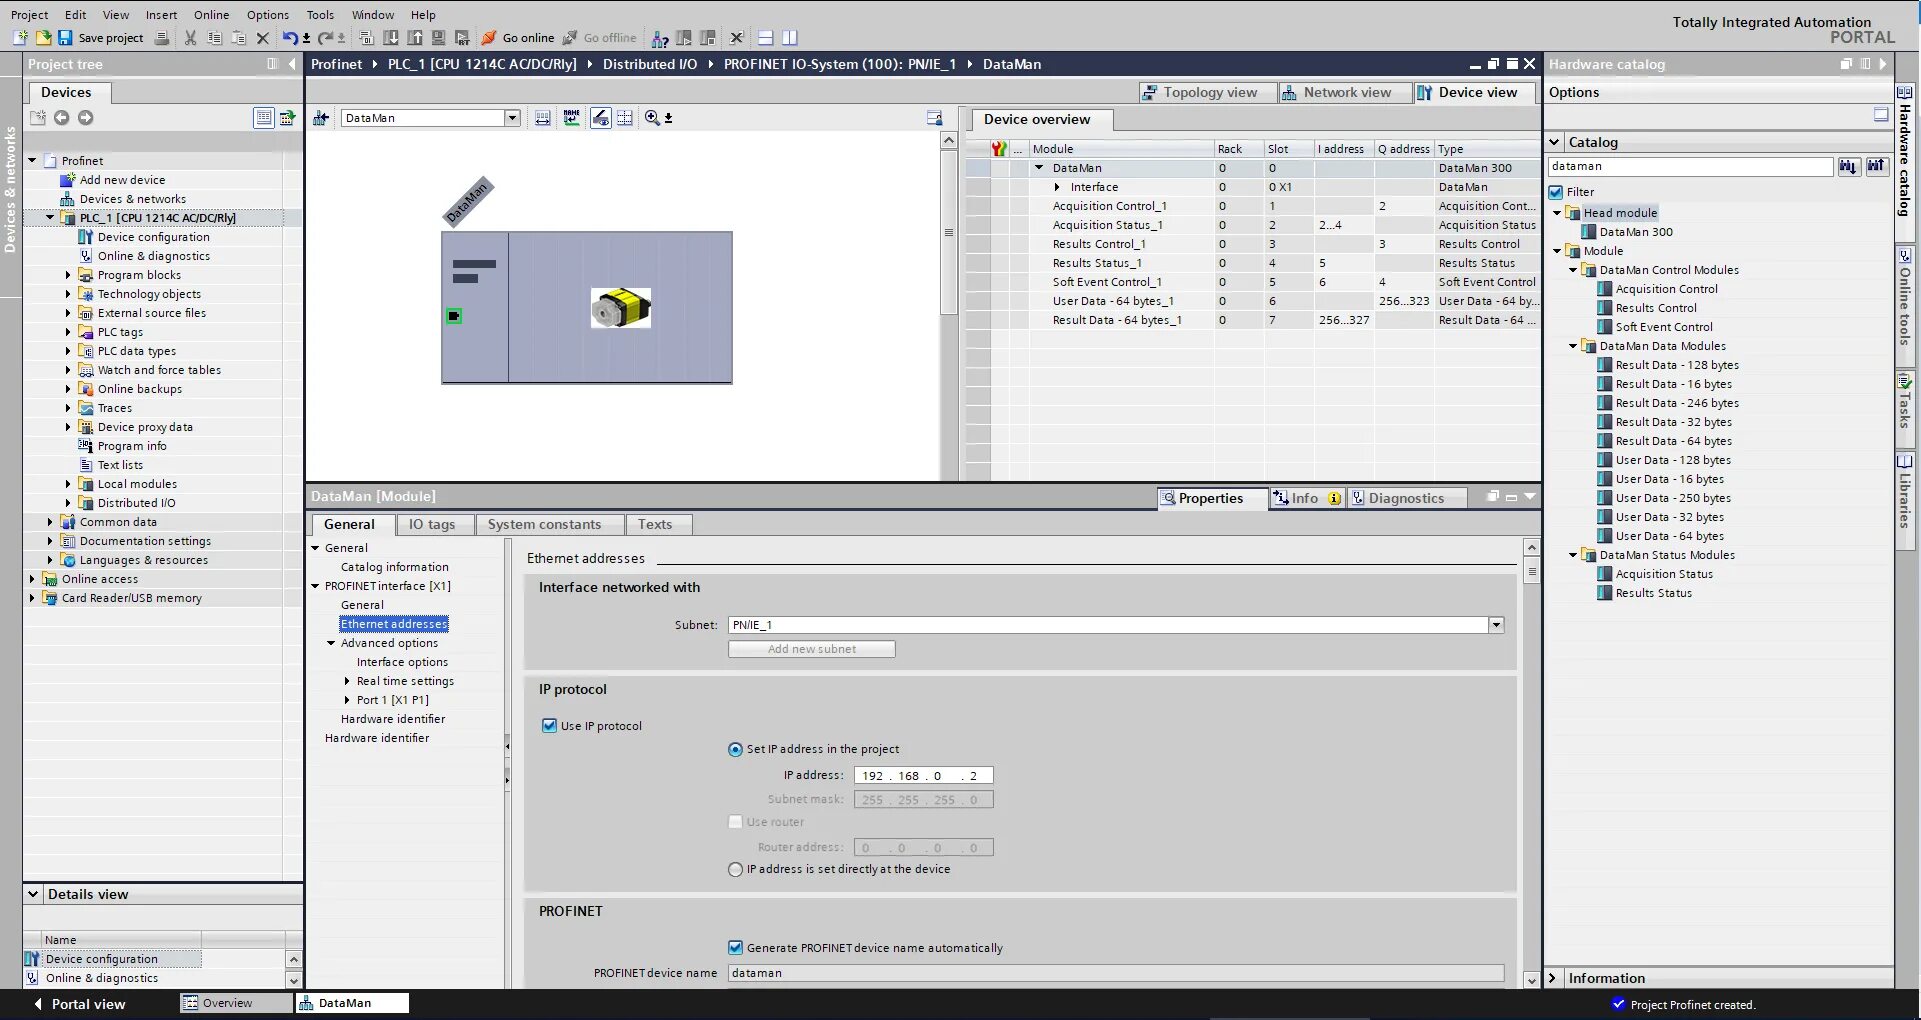The width and height of the screenshot is (1921, 1020).
Task: Expand Distributed I/O tree node
Action: [68, 503]
